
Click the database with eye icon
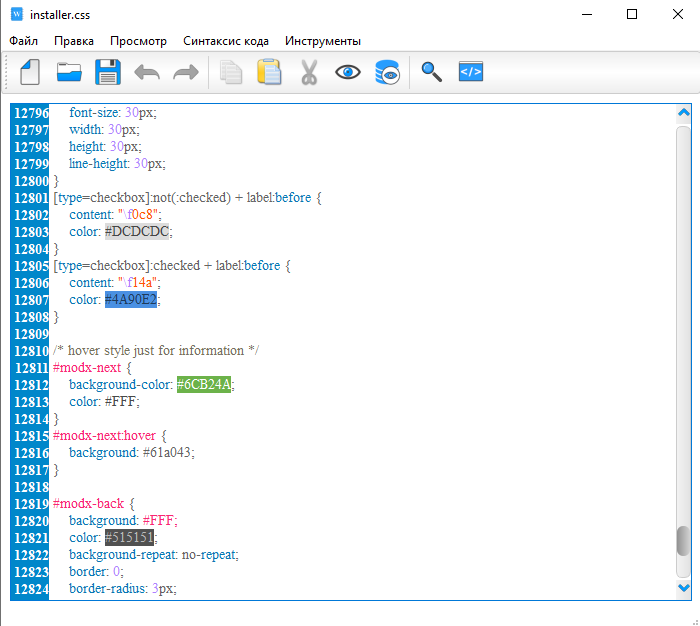(x=387, y=72)
